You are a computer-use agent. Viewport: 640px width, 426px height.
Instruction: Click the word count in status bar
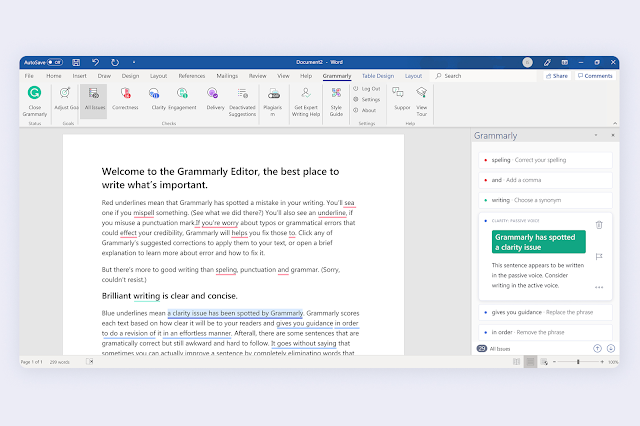point(60,362)
